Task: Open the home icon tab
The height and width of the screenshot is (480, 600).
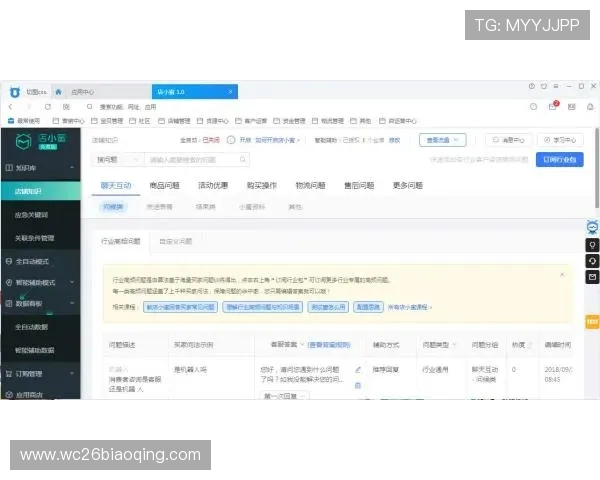Action: (x=59, y=92)
